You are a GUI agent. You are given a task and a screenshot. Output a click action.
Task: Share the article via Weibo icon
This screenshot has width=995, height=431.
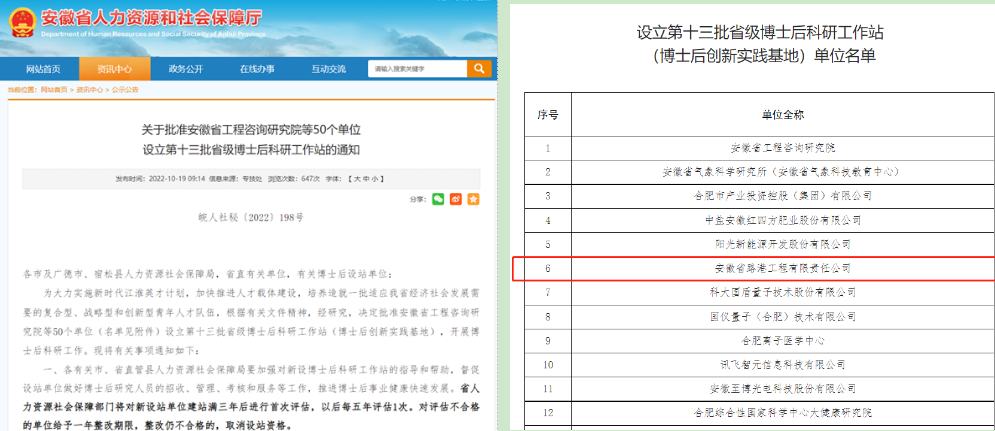[455, 200]
